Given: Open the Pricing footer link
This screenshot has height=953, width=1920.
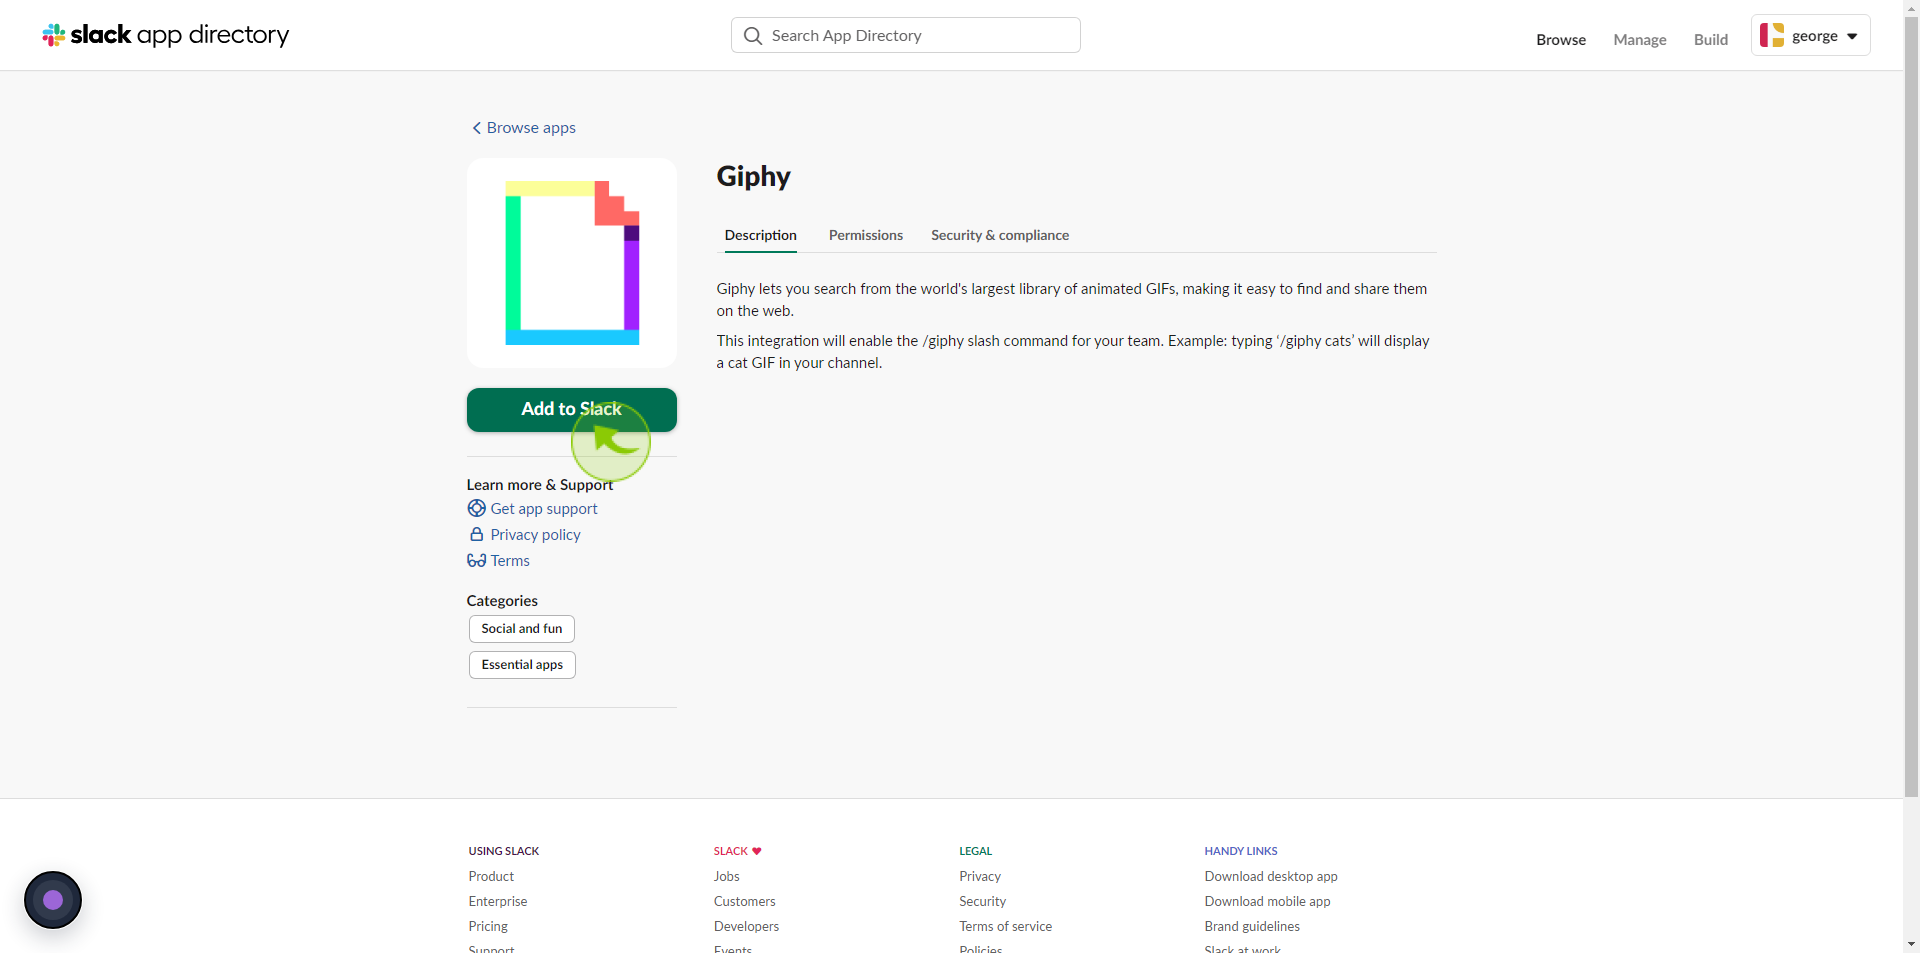Looking at the screenshot, I should pos(488,926).
